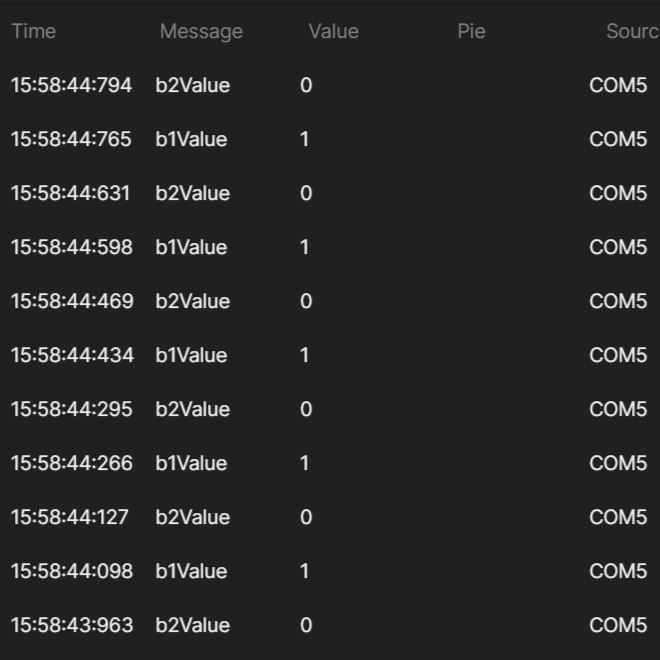Select the row timestamped 15:58:44:631

point(70,193)
